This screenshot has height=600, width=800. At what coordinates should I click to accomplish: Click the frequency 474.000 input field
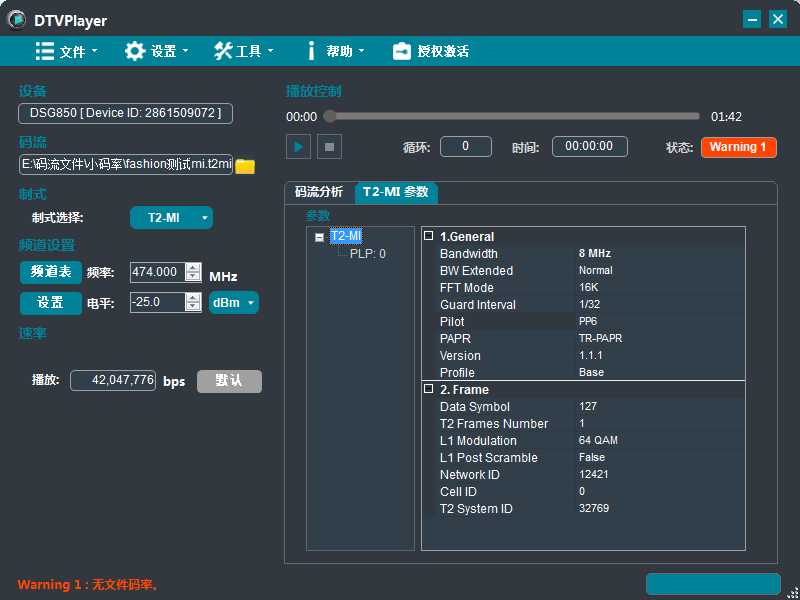point(156,272)
